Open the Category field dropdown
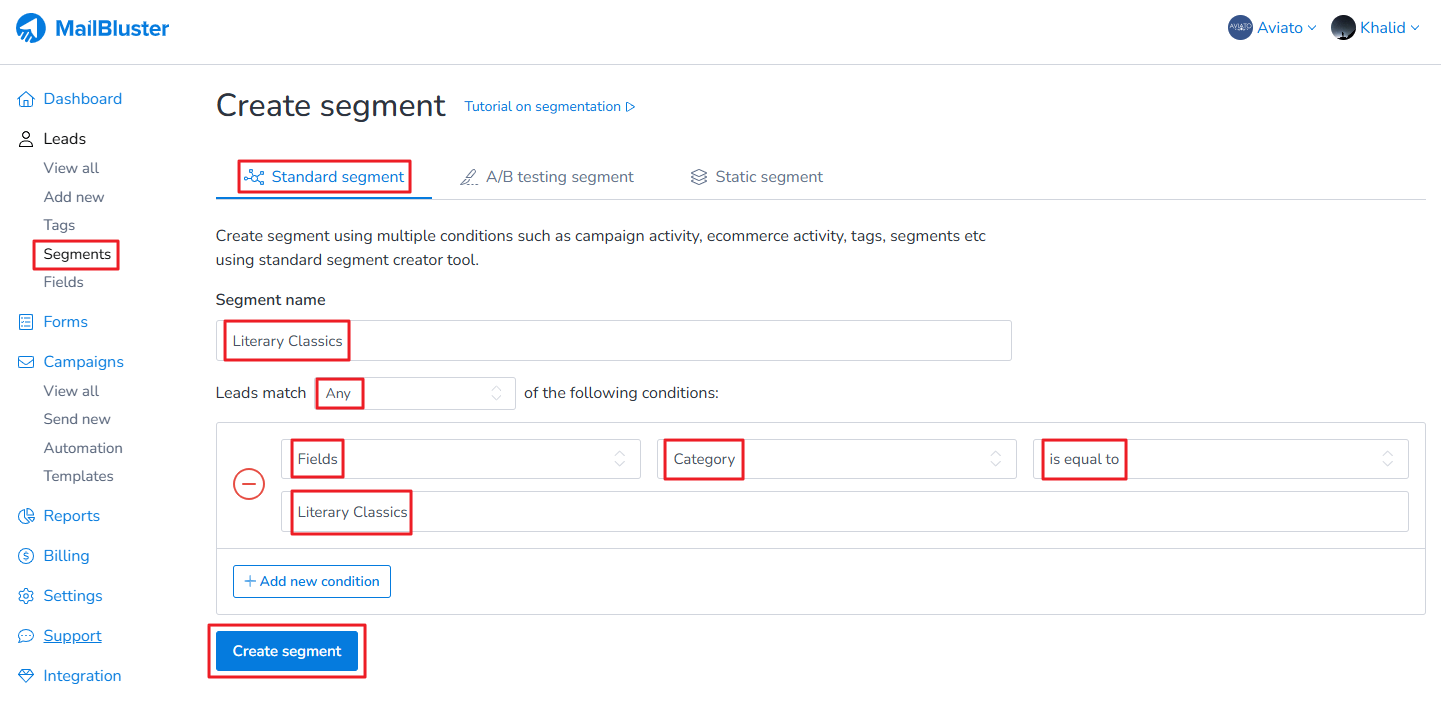 (836, 459)
